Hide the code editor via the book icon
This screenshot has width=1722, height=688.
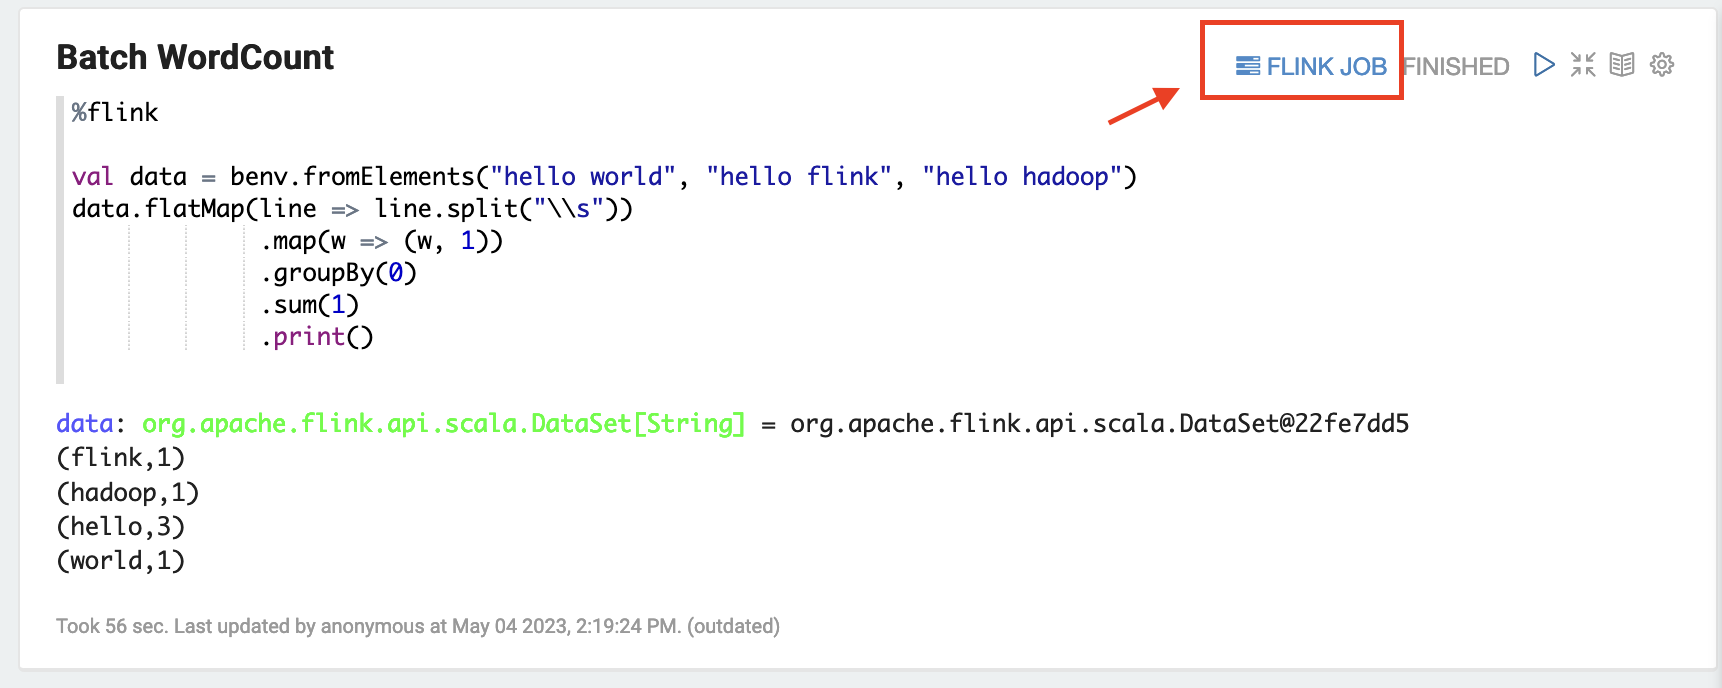(x=1621, y=64)
